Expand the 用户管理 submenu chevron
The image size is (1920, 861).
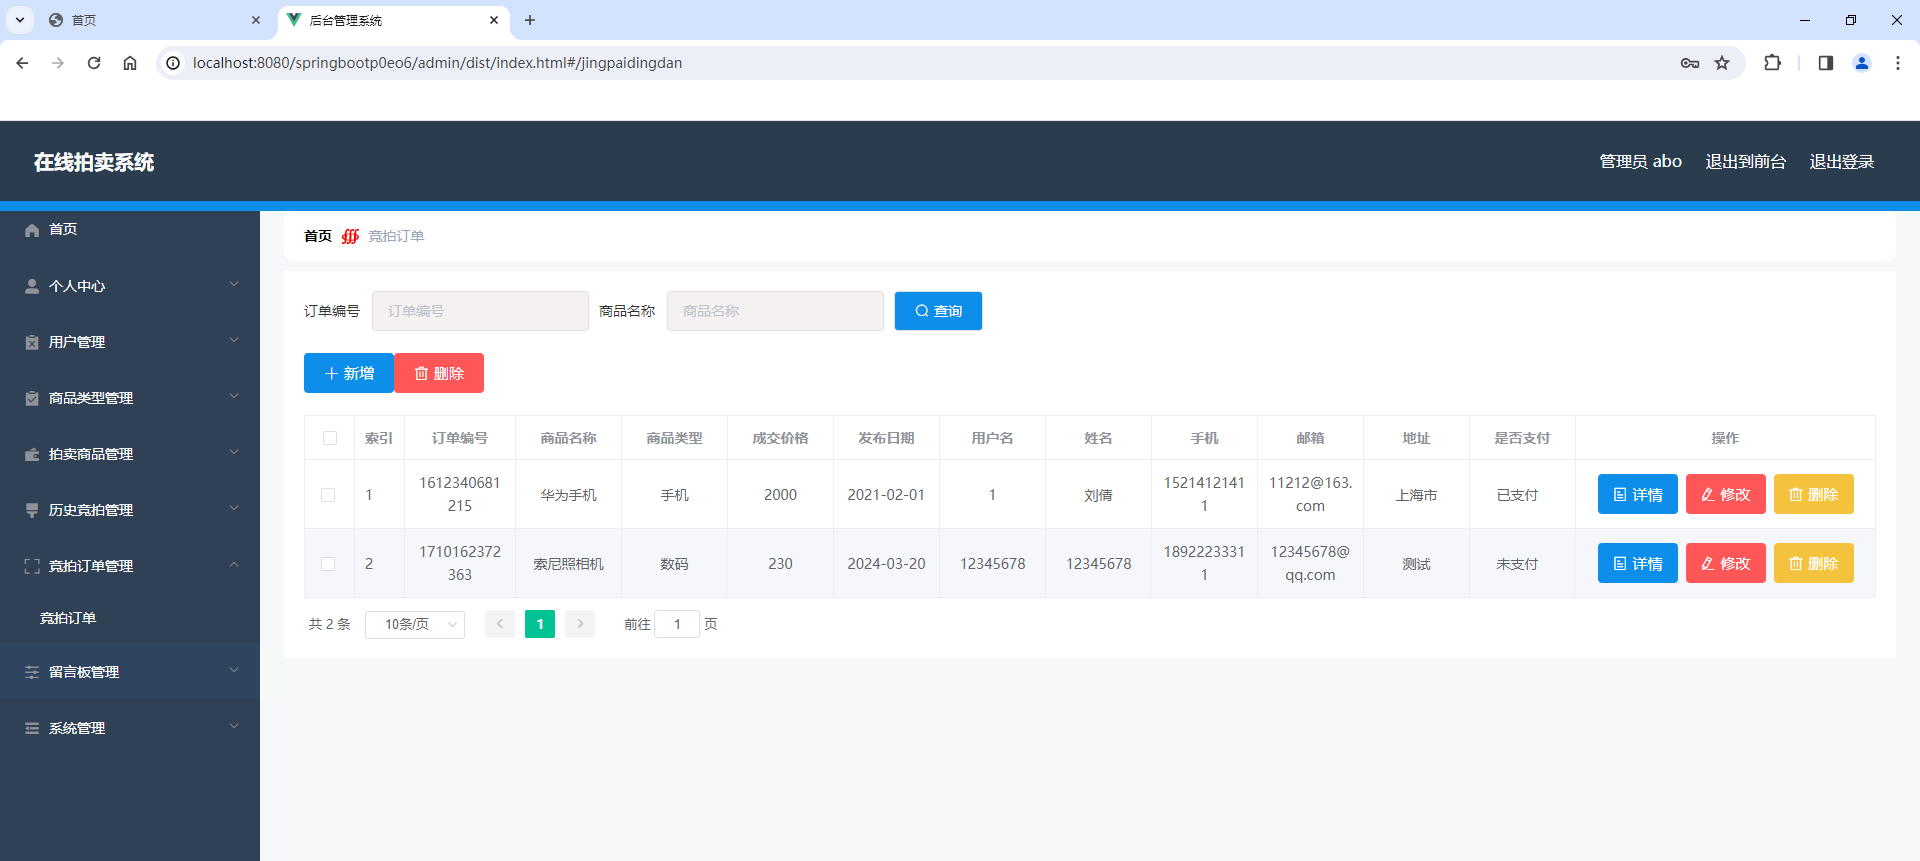(234, 340)
